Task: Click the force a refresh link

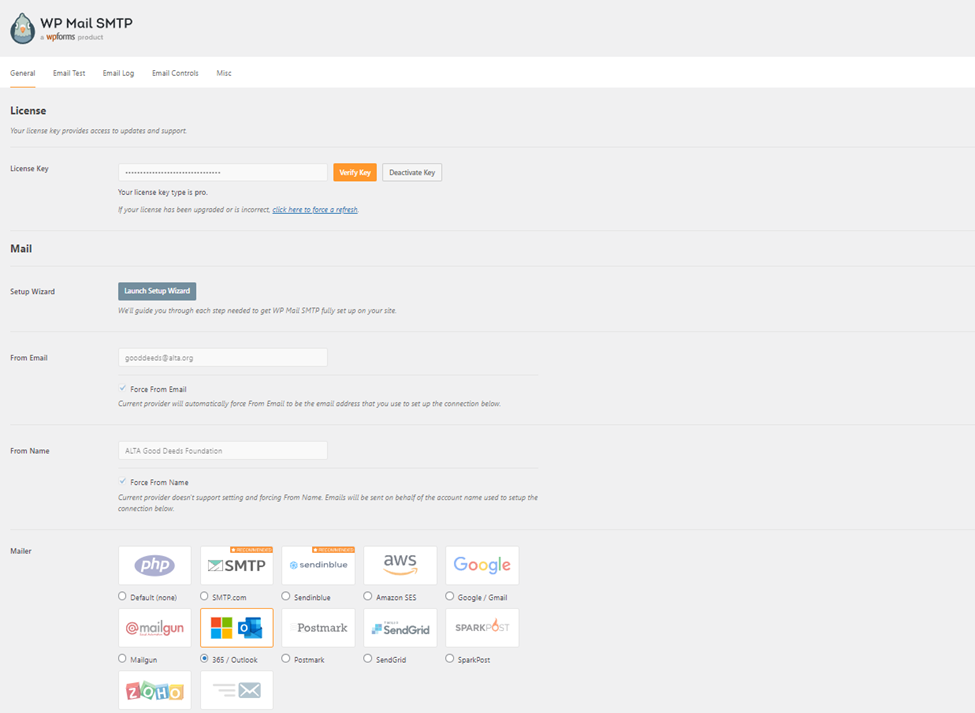Action: pos(315,209)
